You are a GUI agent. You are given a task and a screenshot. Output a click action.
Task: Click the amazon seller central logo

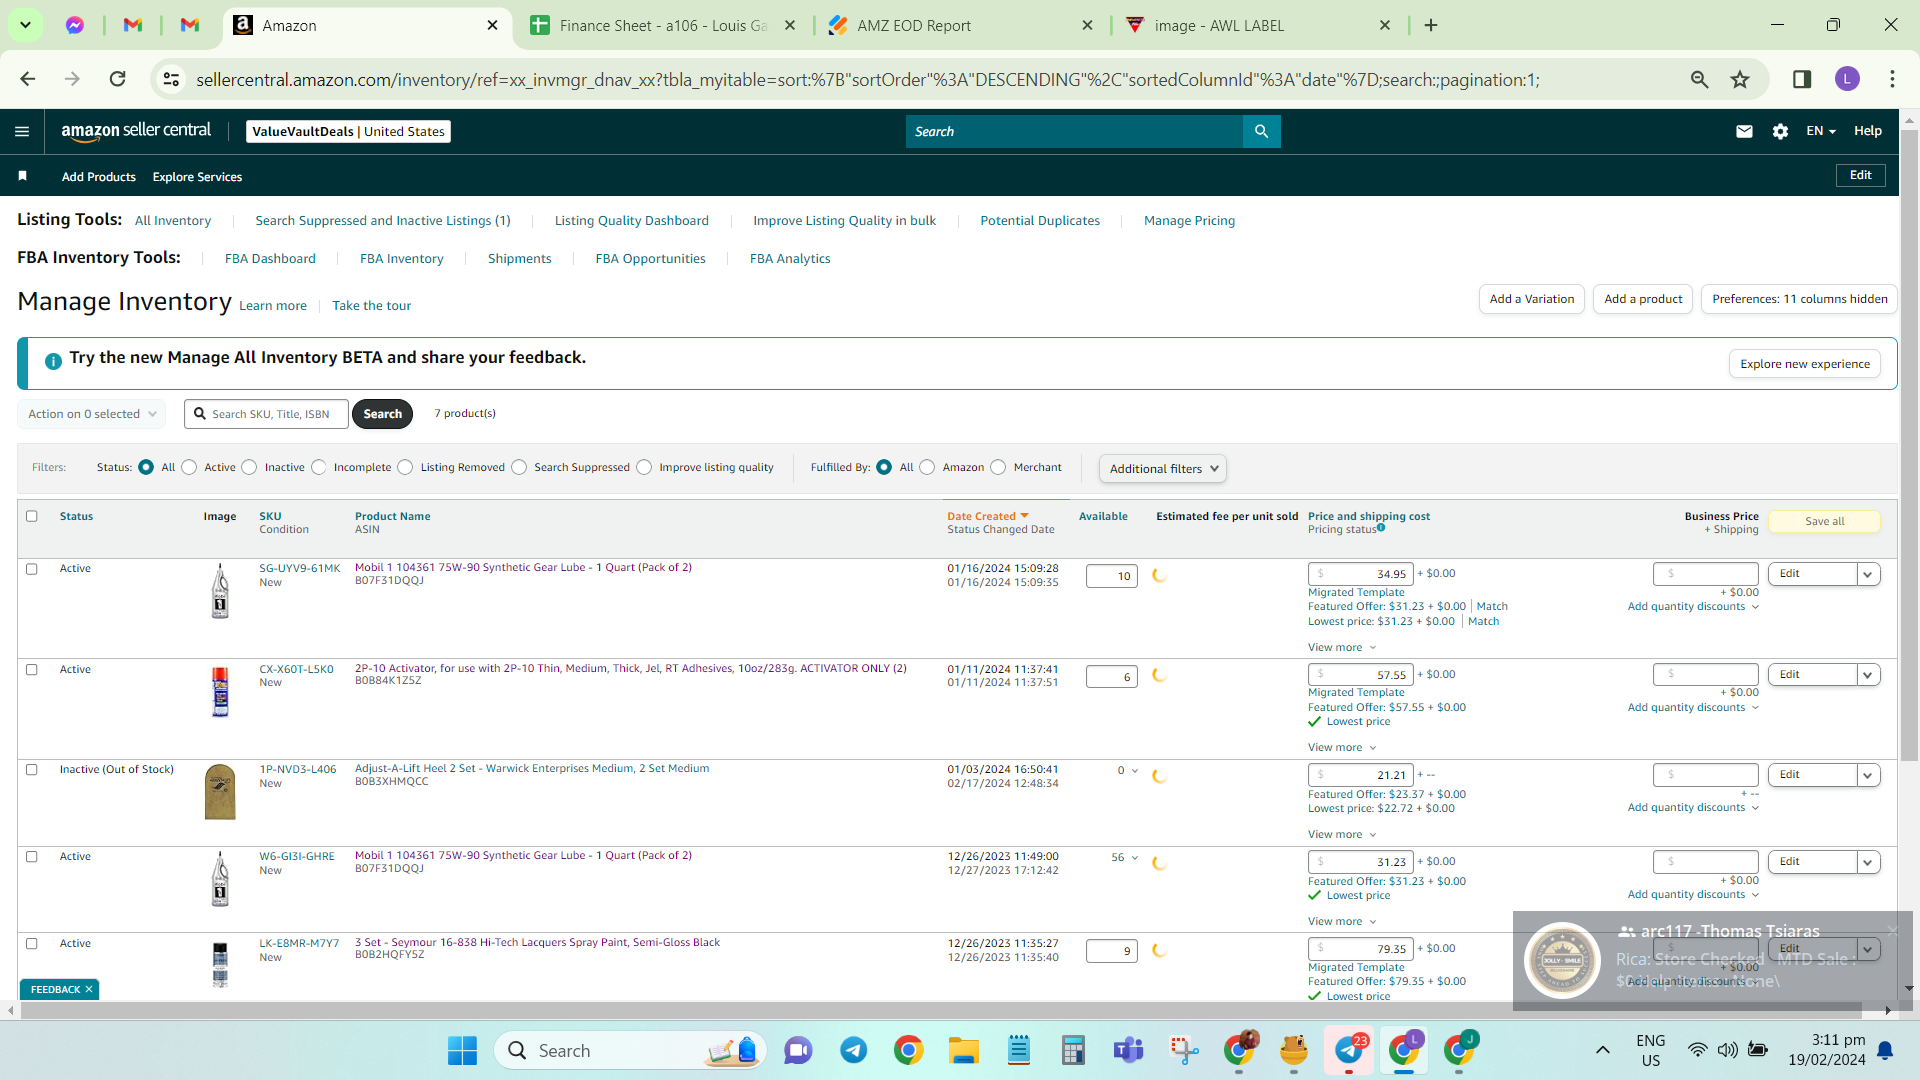tap(136, 131)
